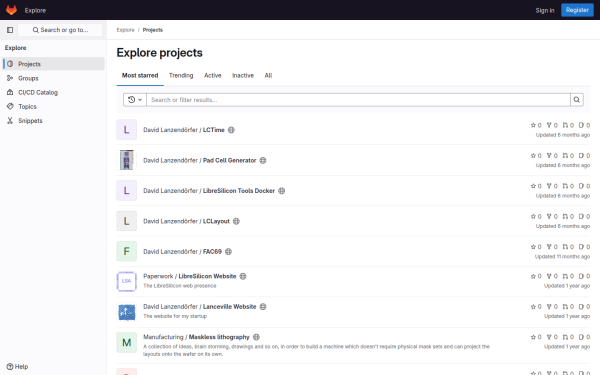Open Snippets in the sidebar
Viewport: 600px width, 375px height.
click(54, 121)
